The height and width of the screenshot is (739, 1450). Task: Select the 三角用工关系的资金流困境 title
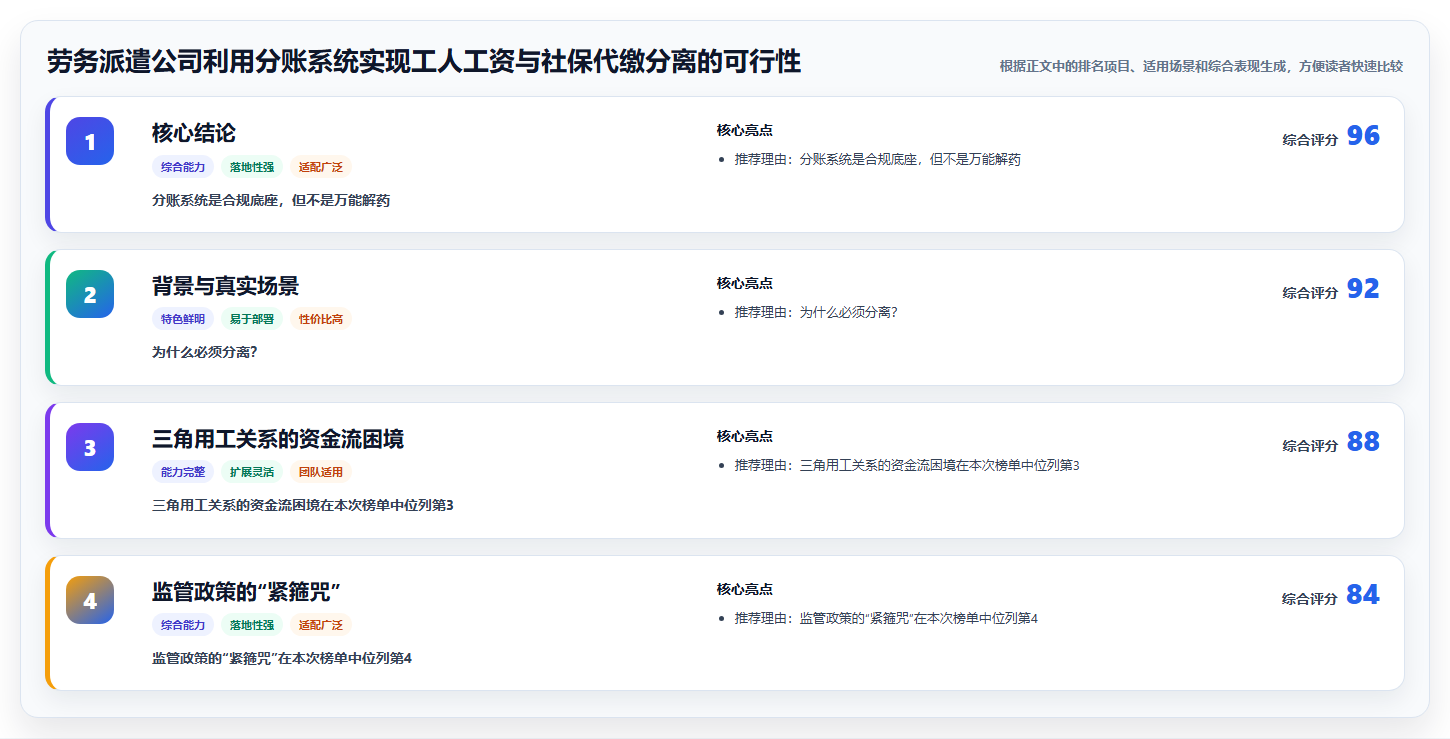click(278, 439)
